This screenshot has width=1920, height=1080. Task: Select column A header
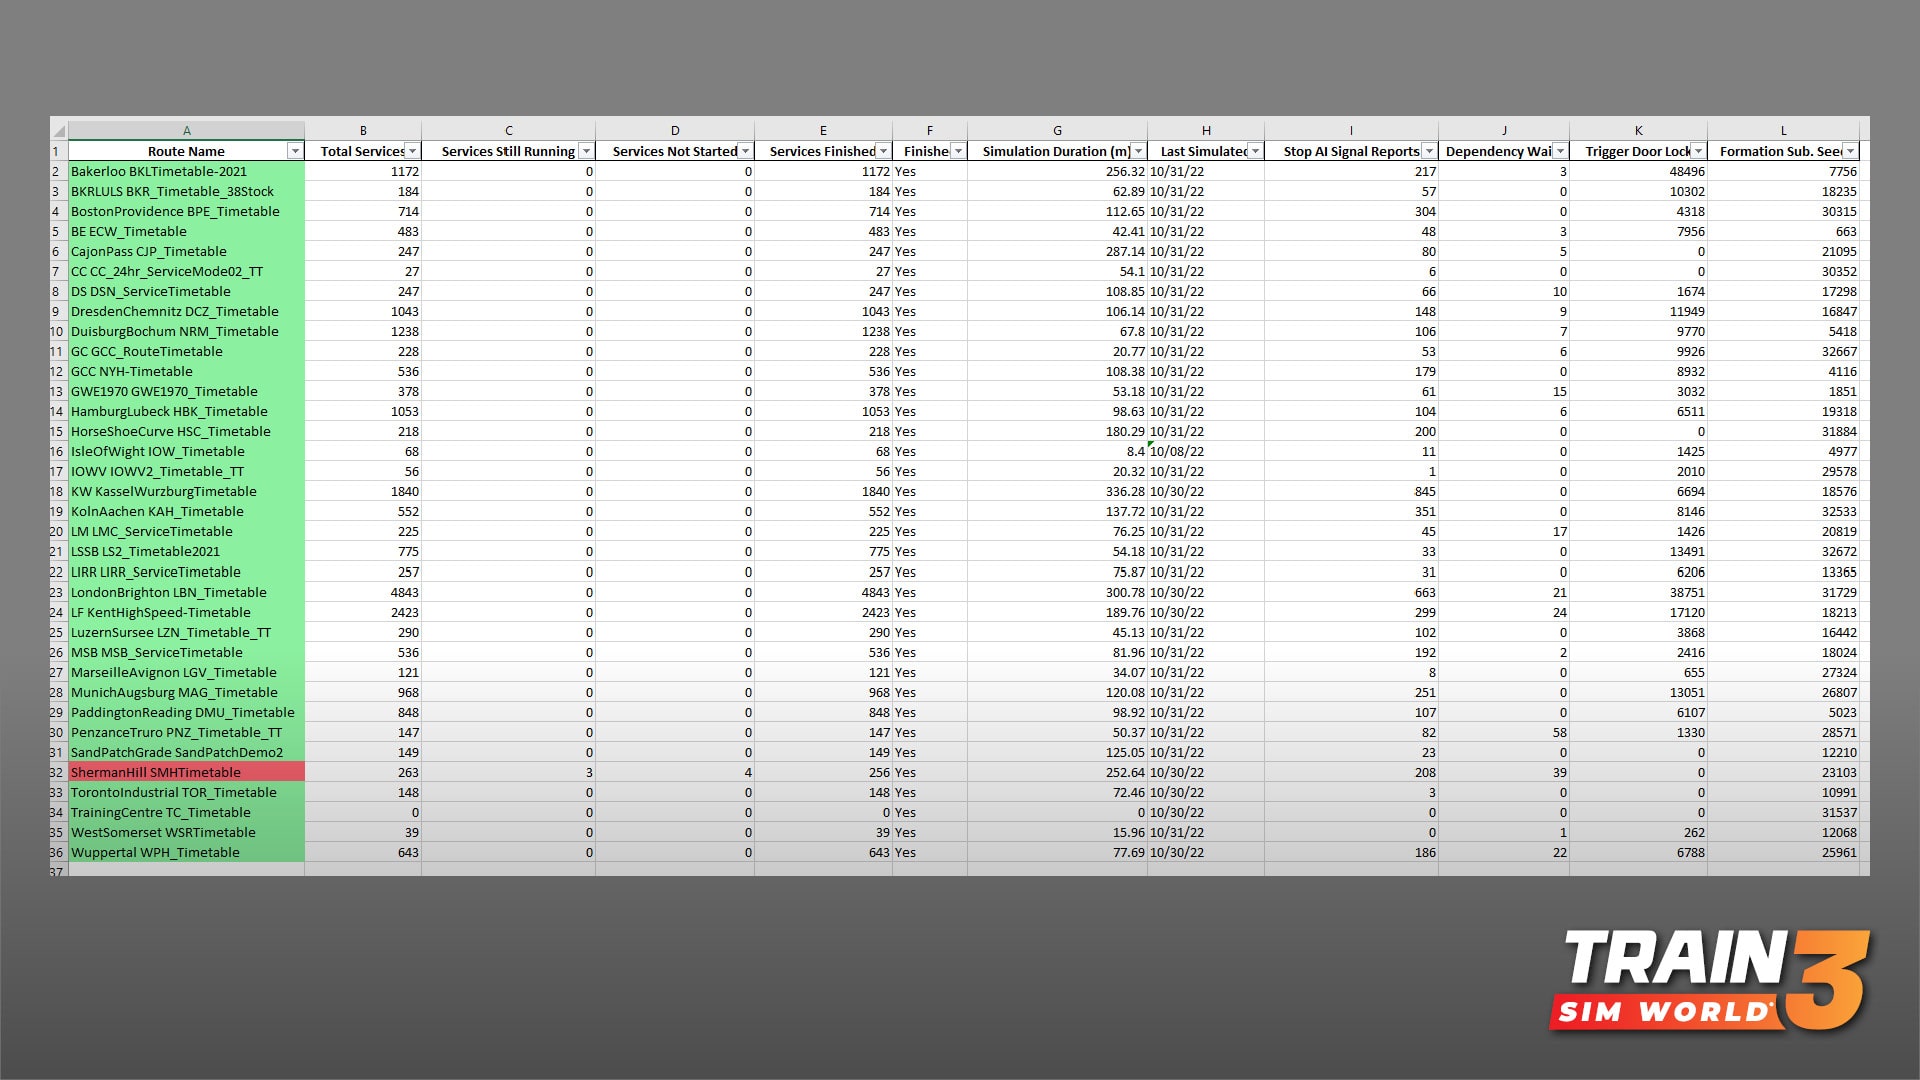click(186, 131)
